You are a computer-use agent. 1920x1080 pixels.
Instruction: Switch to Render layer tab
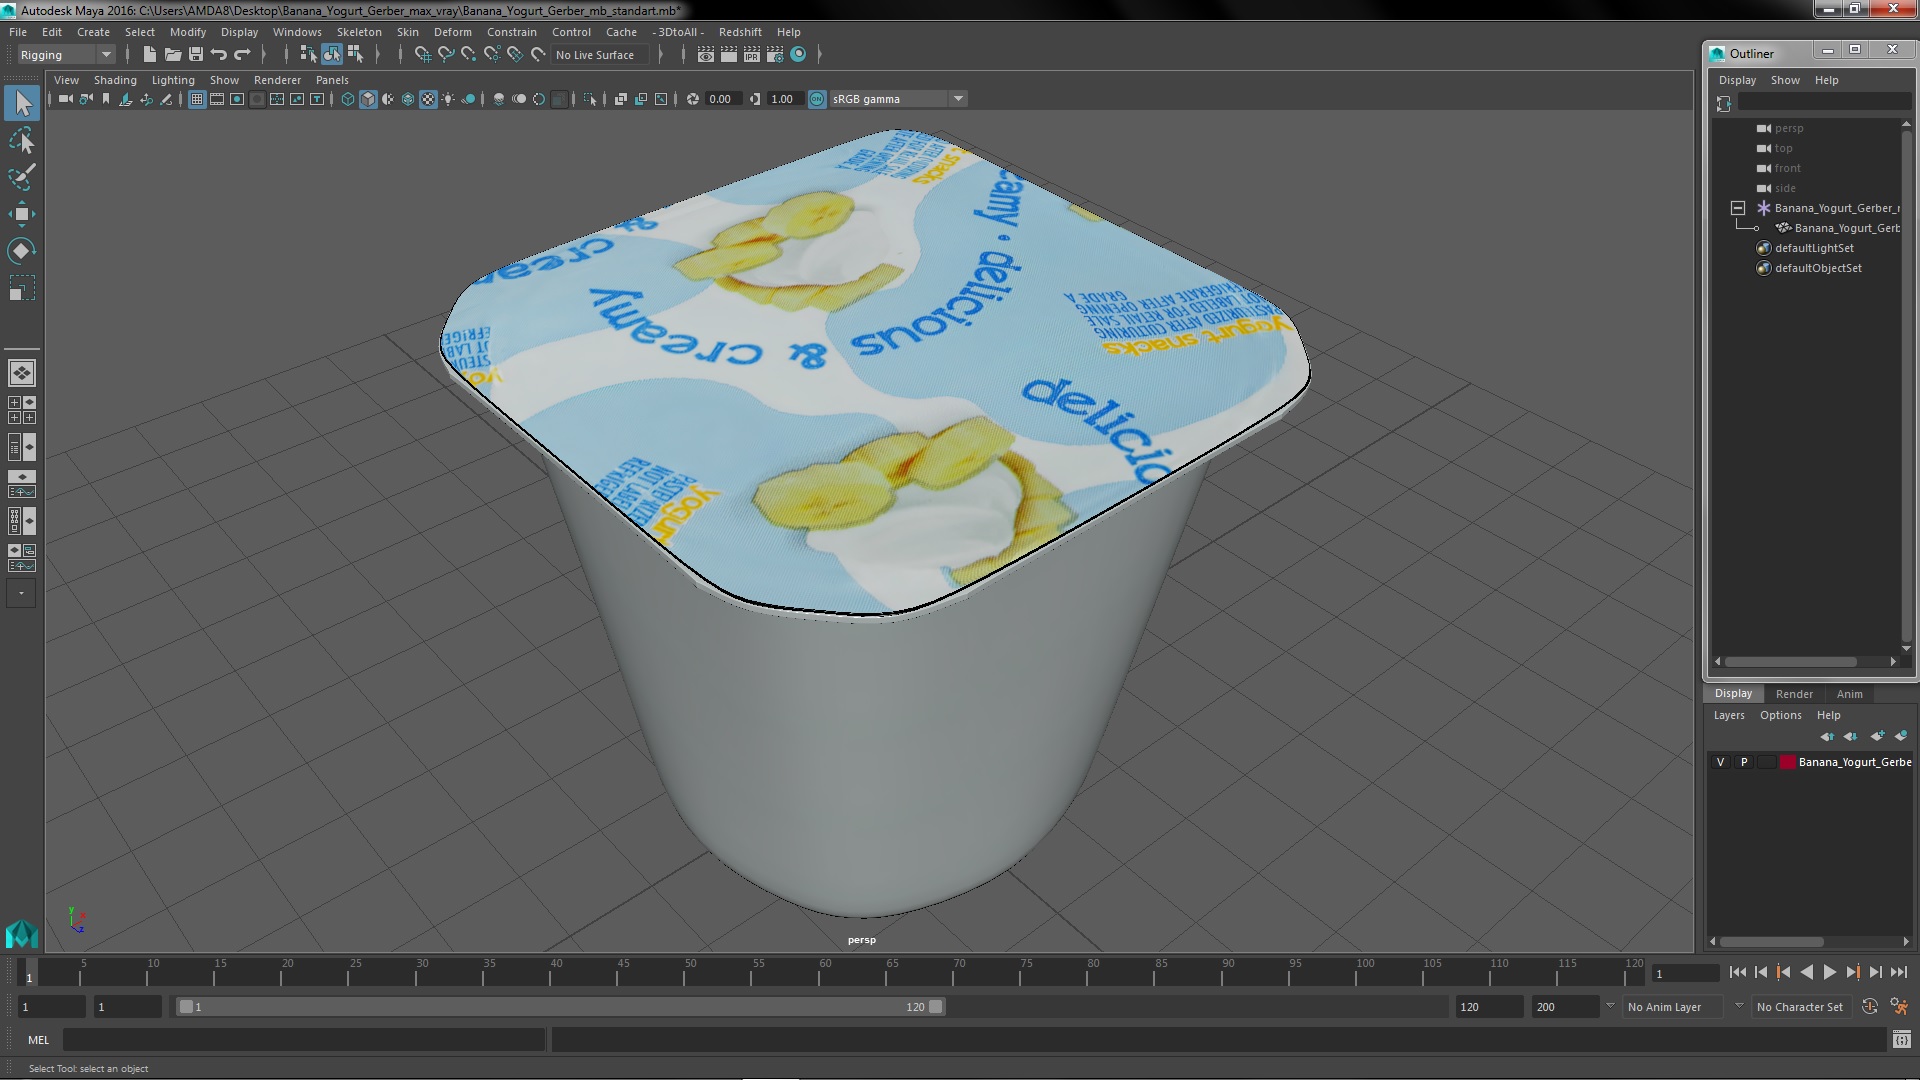1794,694
